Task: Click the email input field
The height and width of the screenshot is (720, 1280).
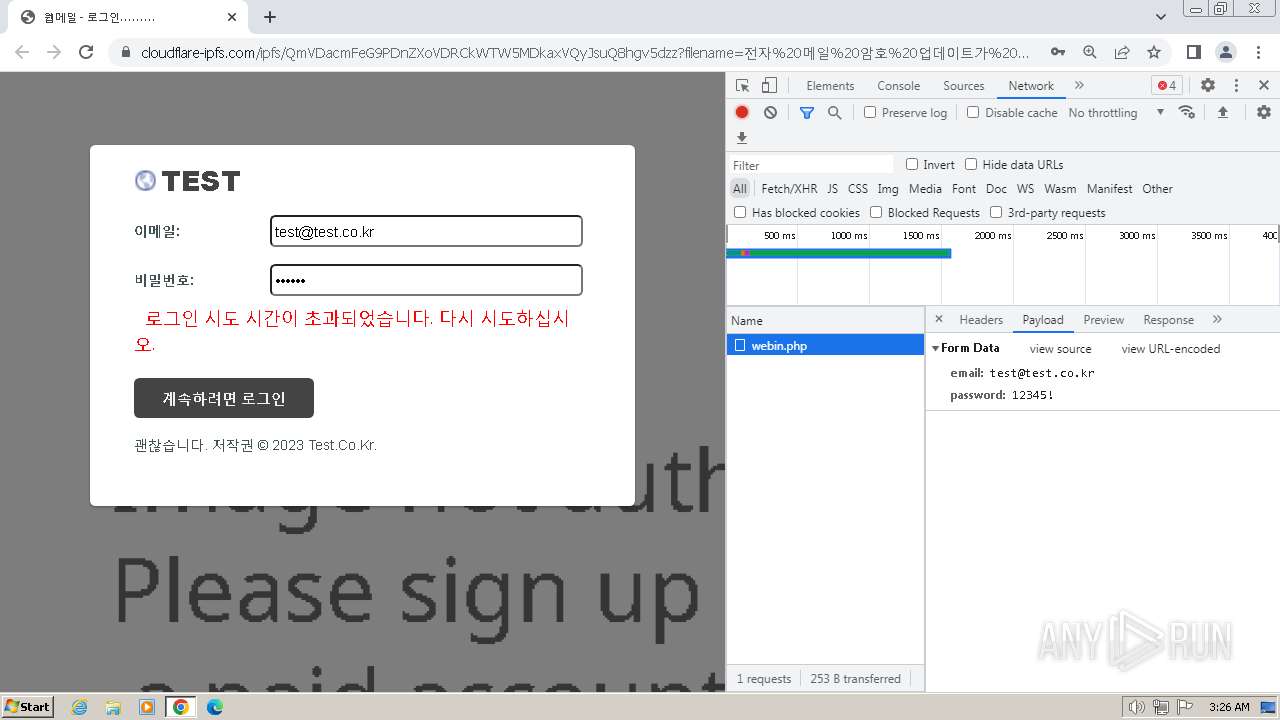Action: 426,231
